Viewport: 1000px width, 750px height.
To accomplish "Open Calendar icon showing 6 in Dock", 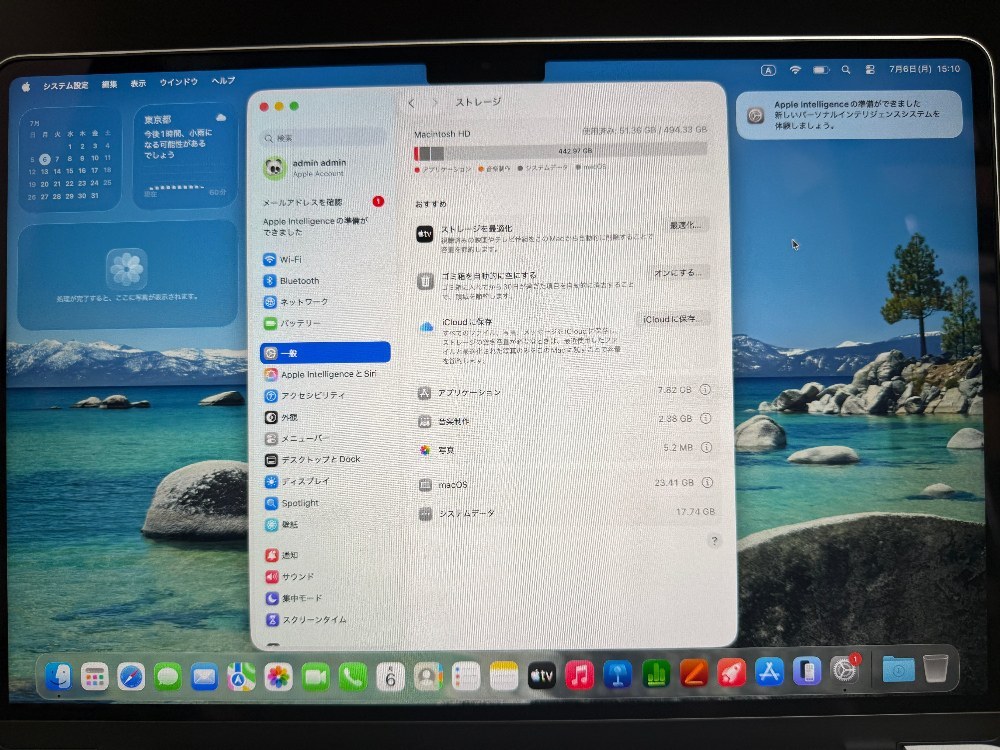I will click(390, 677).
